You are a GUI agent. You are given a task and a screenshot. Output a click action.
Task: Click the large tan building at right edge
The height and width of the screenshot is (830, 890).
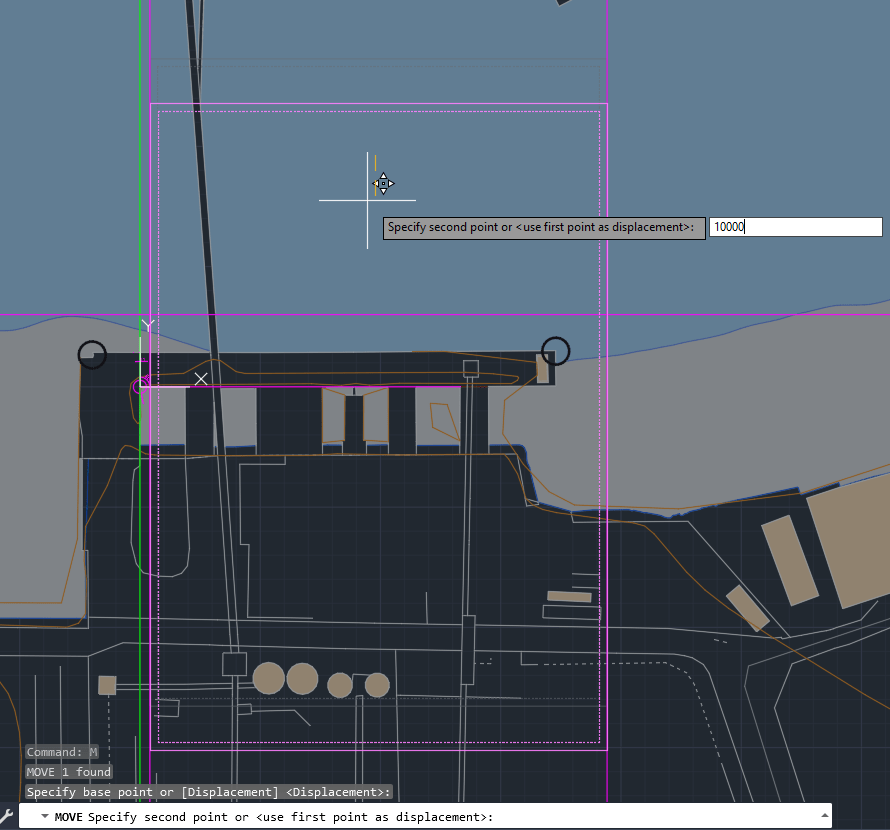(850, 545)
